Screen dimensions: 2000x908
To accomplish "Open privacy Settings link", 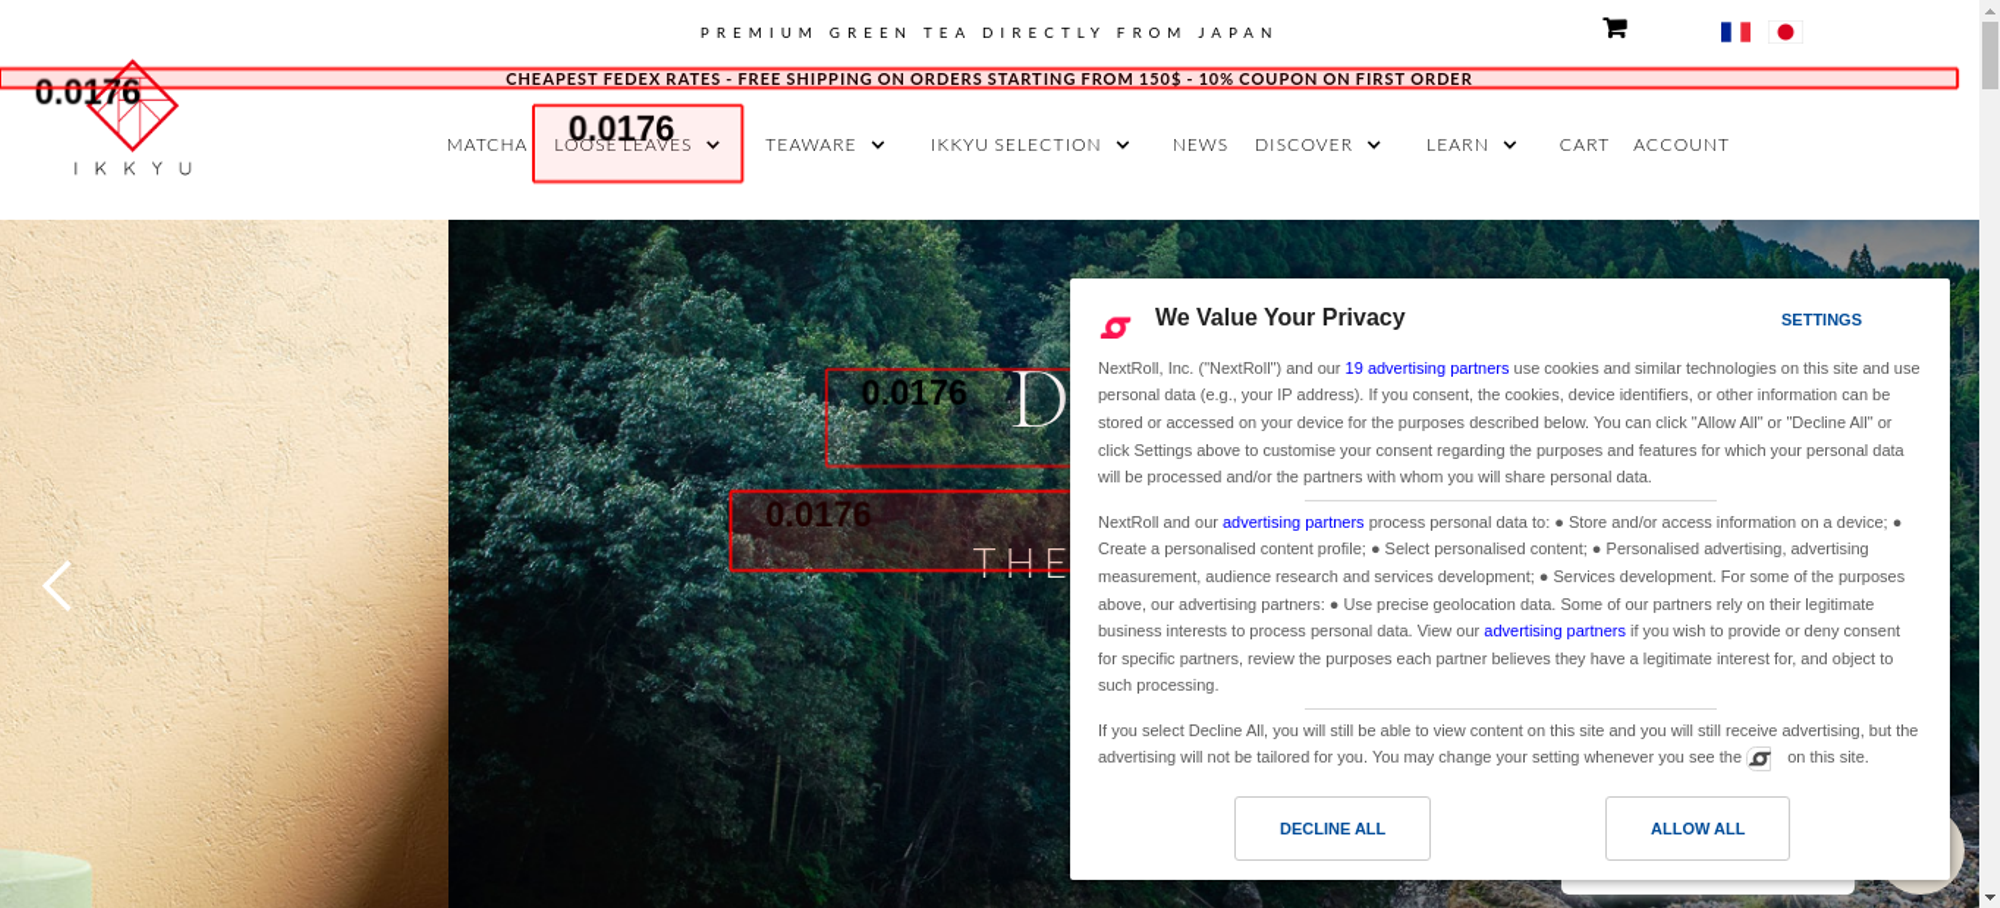I will (1821, 320).
